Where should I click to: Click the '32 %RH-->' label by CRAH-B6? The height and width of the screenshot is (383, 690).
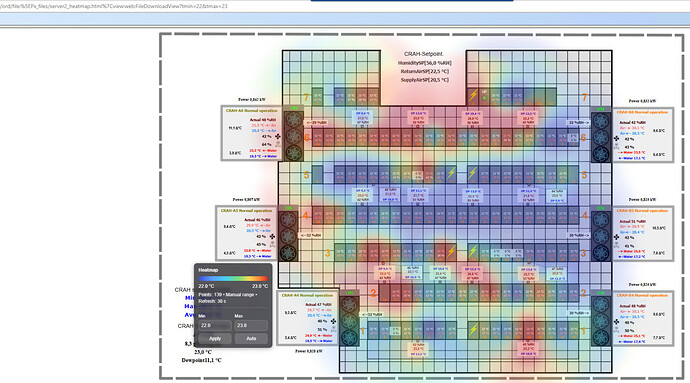579,122
